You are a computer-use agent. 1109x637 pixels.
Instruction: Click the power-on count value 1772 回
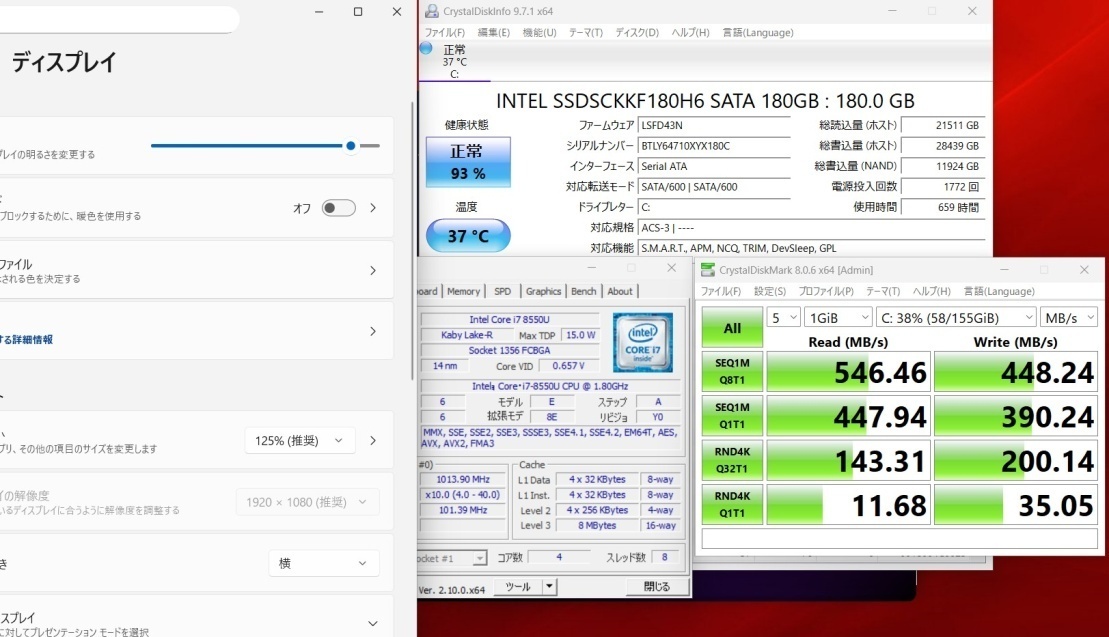tap(942, 187)
